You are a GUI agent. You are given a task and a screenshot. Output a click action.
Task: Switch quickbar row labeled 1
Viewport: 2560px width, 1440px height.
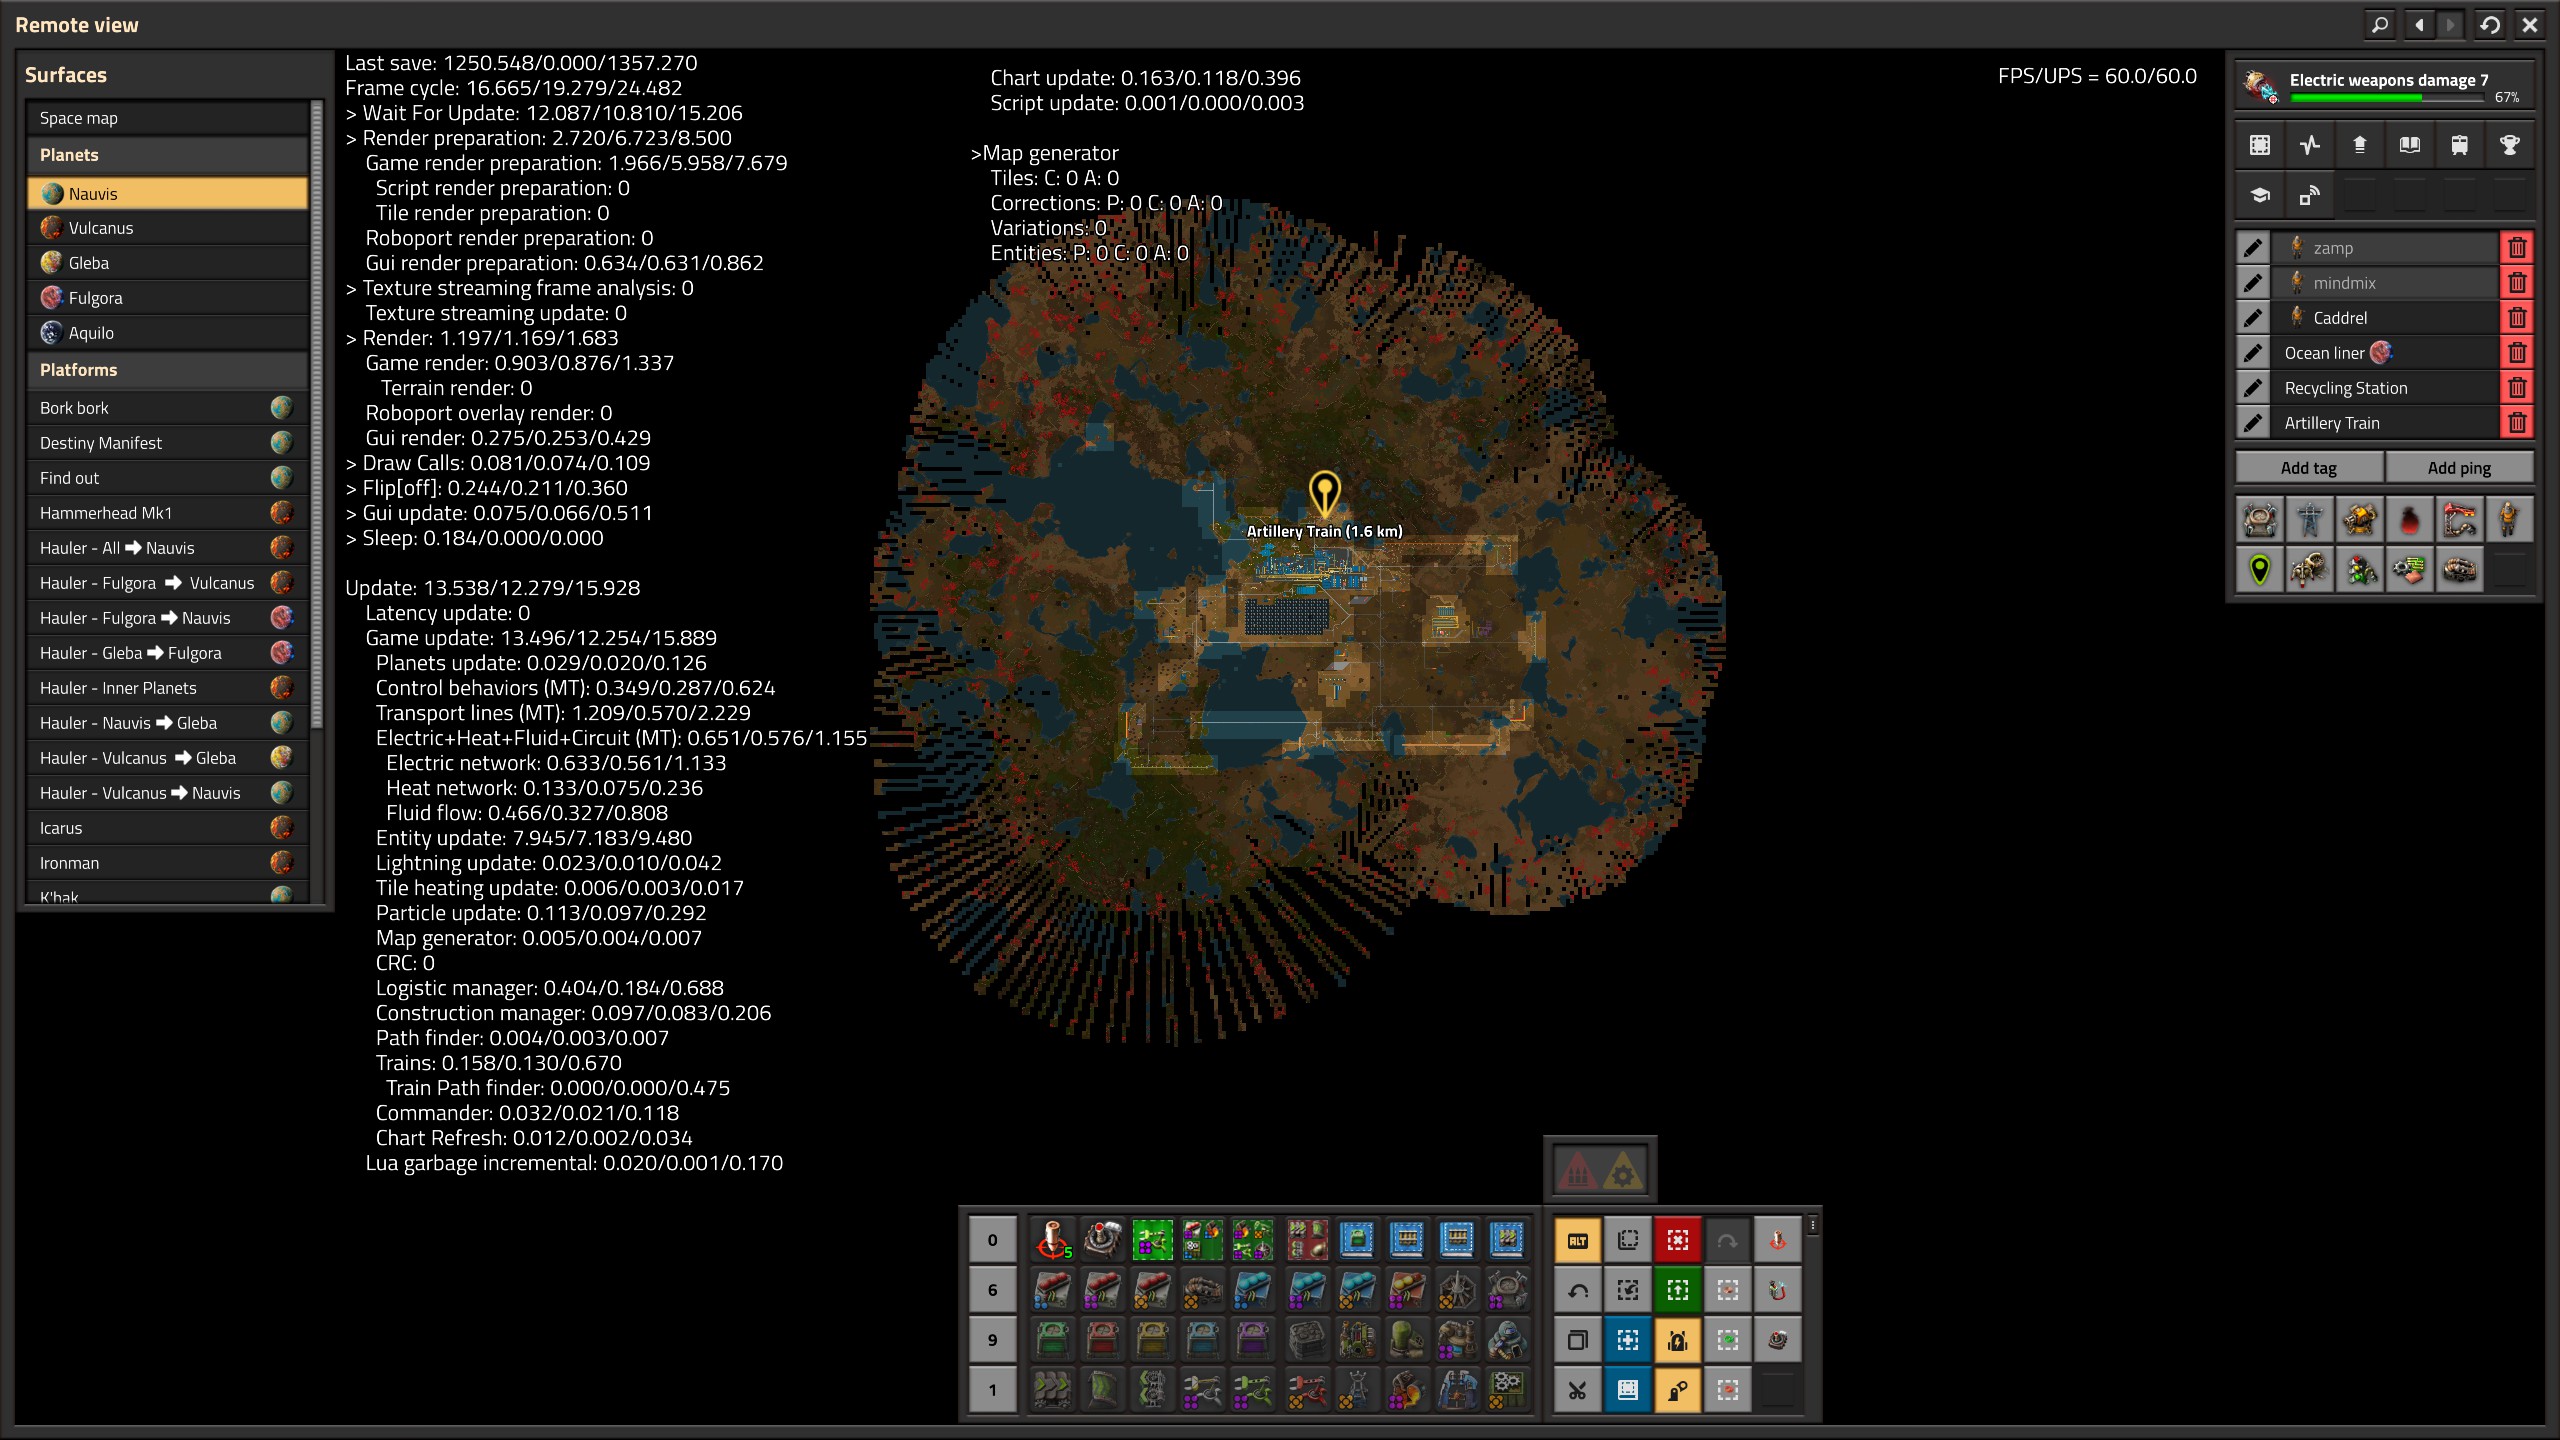tap(992, 1390)
